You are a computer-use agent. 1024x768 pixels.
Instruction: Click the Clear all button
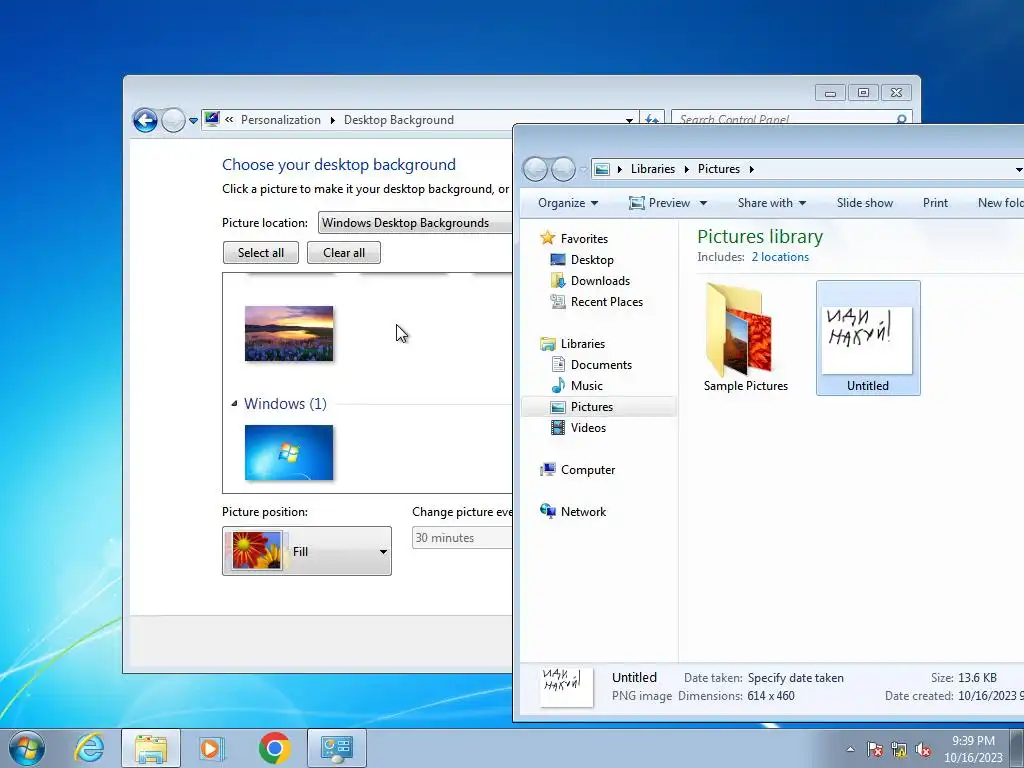pyautogui.click(x=344, y=253)
